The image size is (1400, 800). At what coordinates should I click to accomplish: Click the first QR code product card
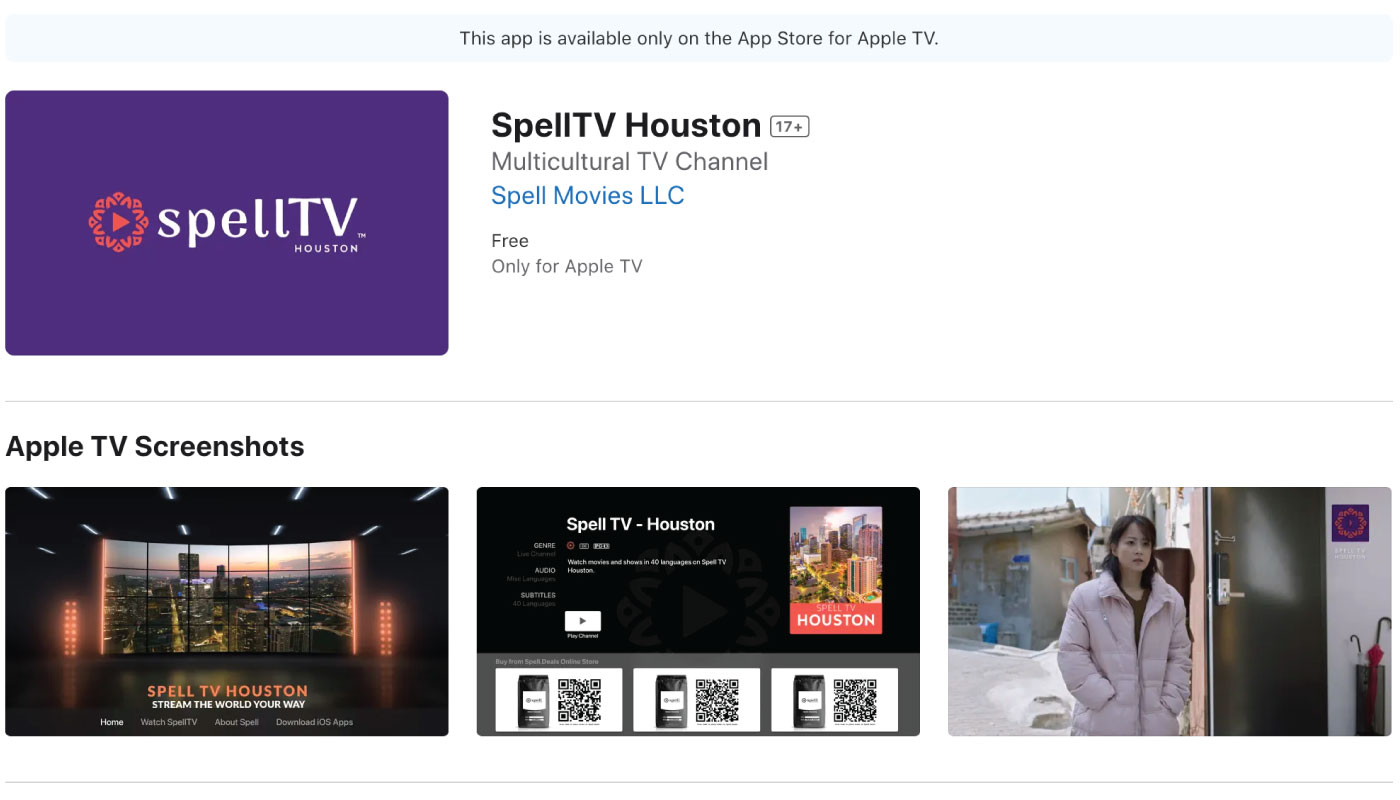coord(559,700)
